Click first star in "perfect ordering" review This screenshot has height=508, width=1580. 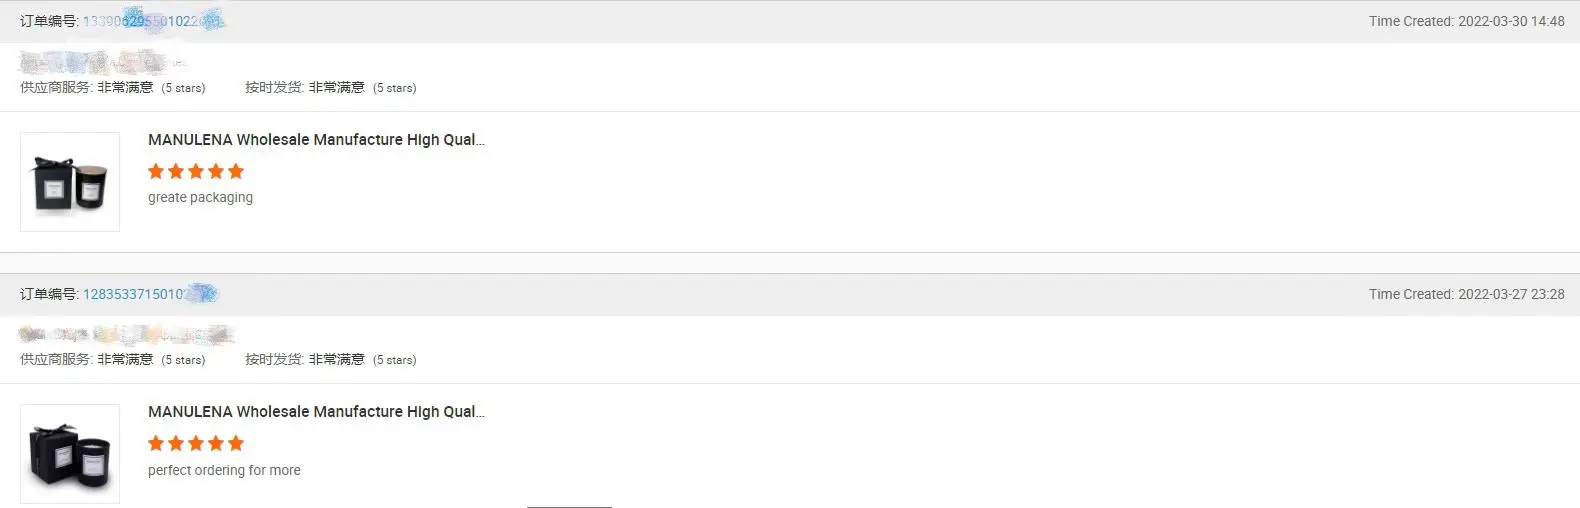point(156,443)
